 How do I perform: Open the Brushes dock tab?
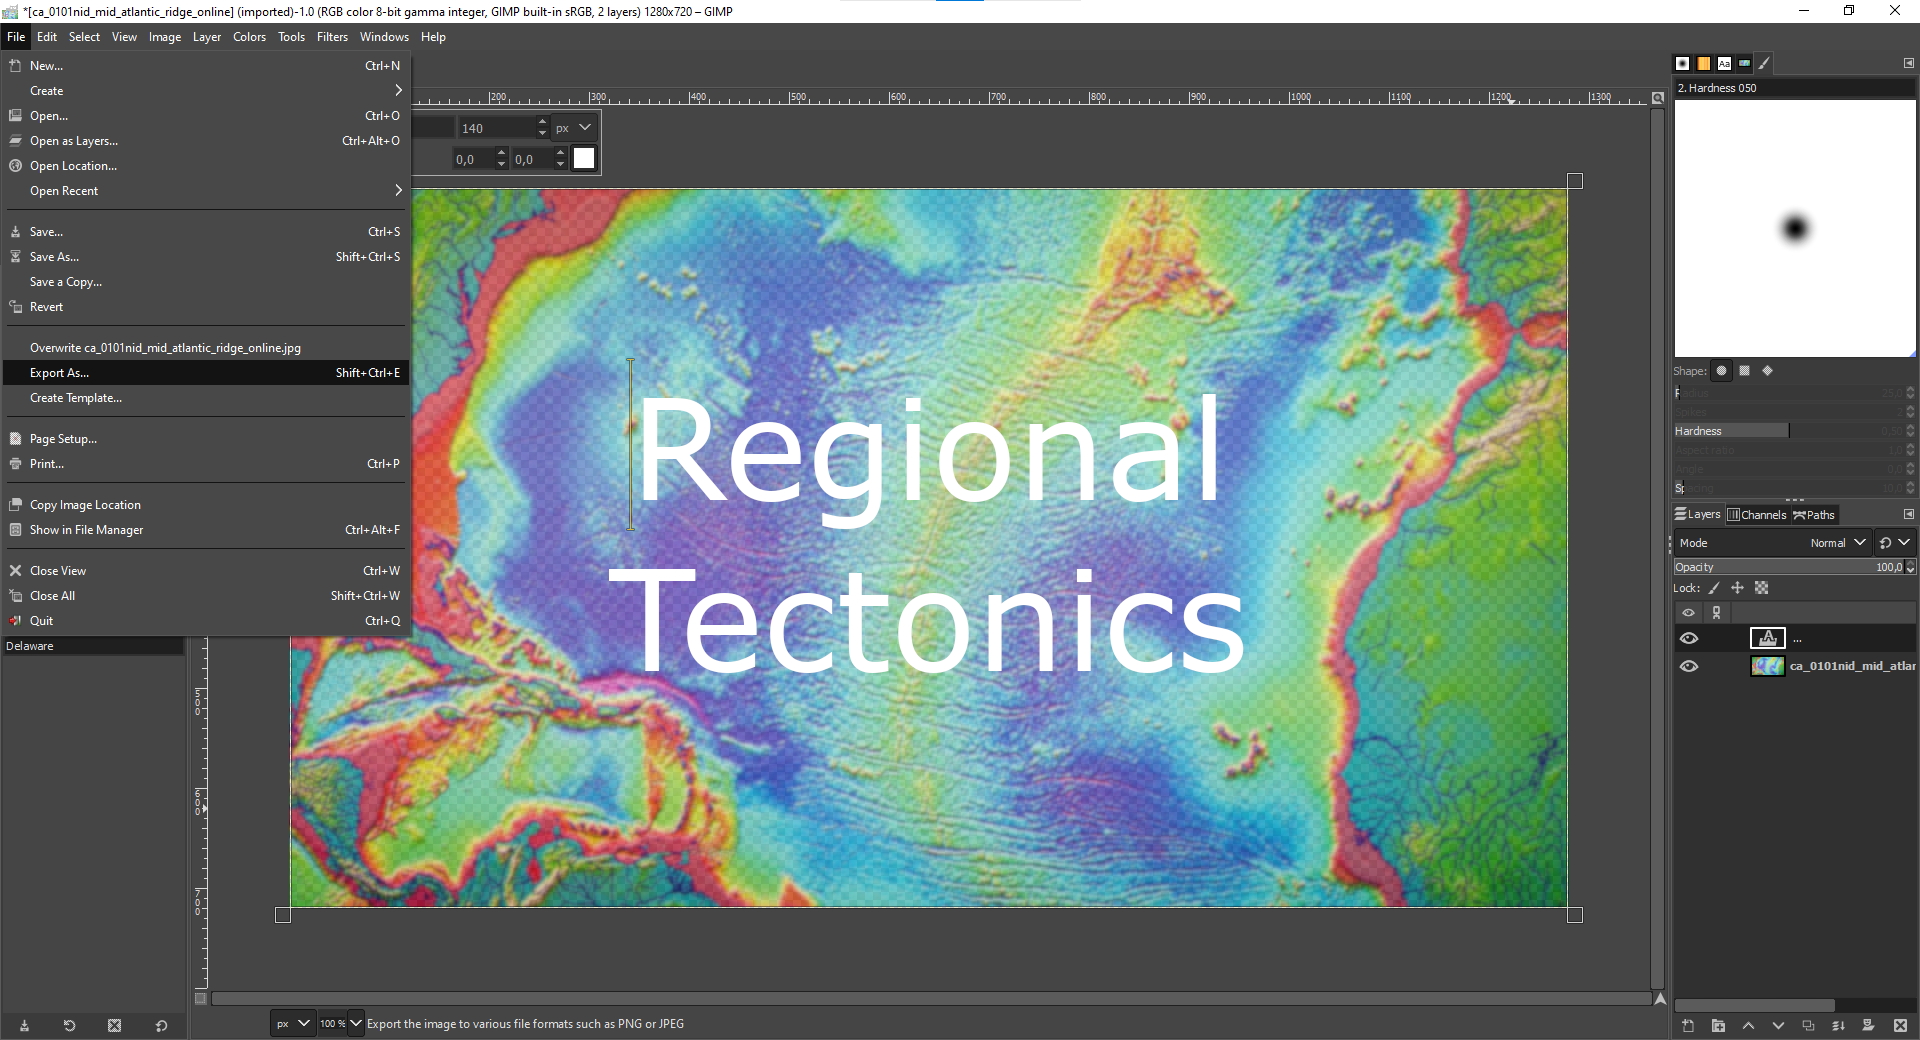click(1683, 63)
